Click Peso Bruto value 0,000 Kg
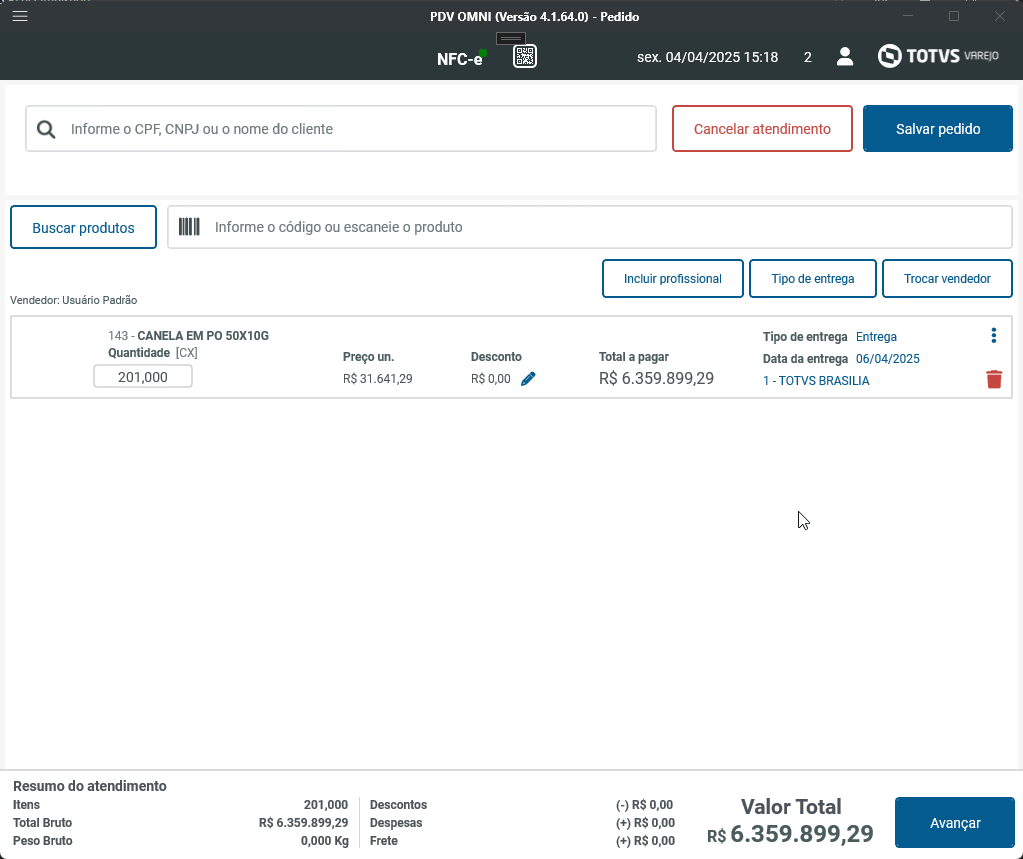This screenshot has height=859, width=1023. [x=325, y=841]
